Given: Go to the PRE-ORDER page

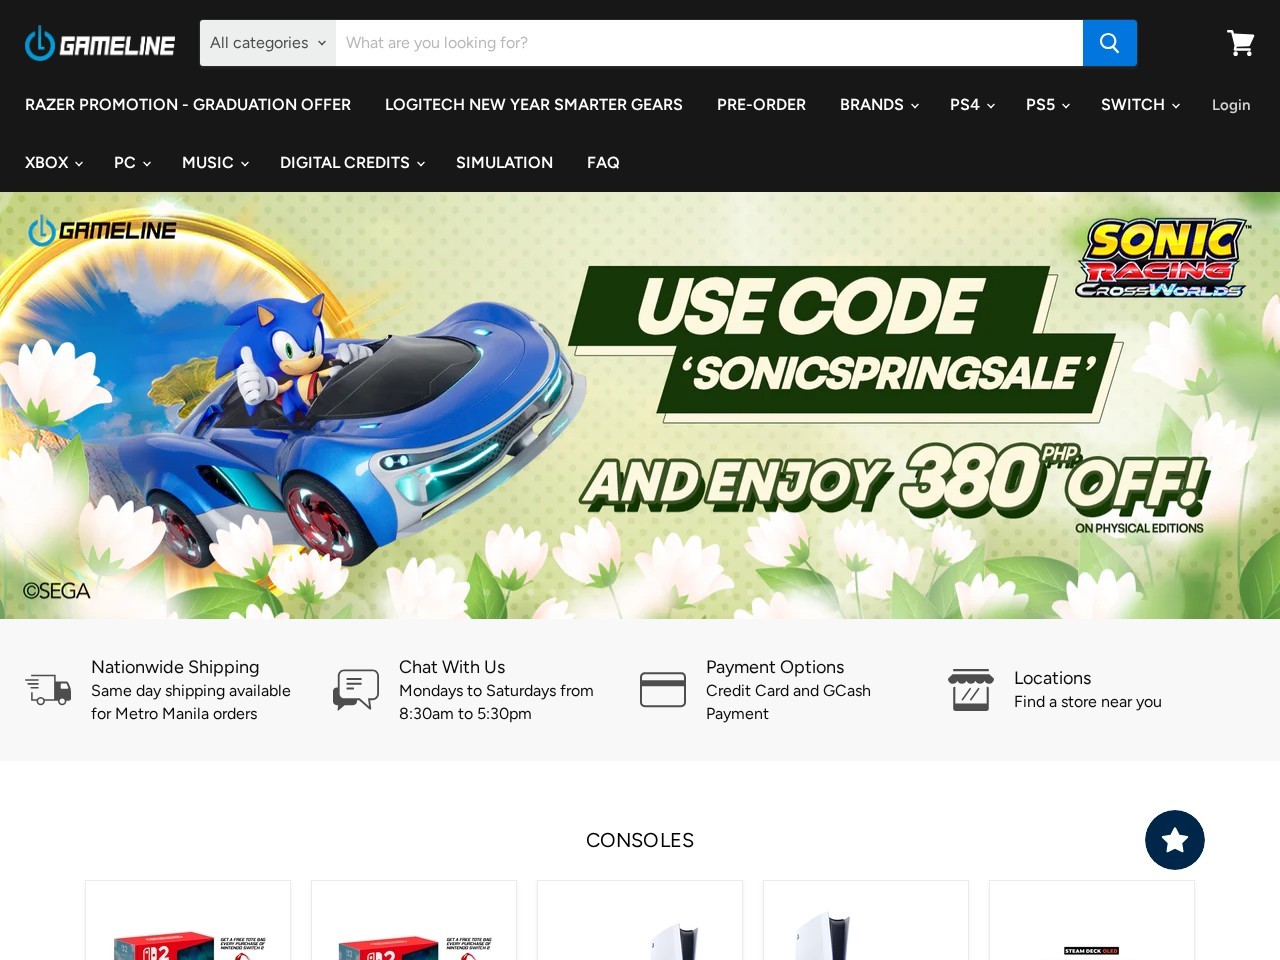Looking at the screenshot, I should click(761, 104).
